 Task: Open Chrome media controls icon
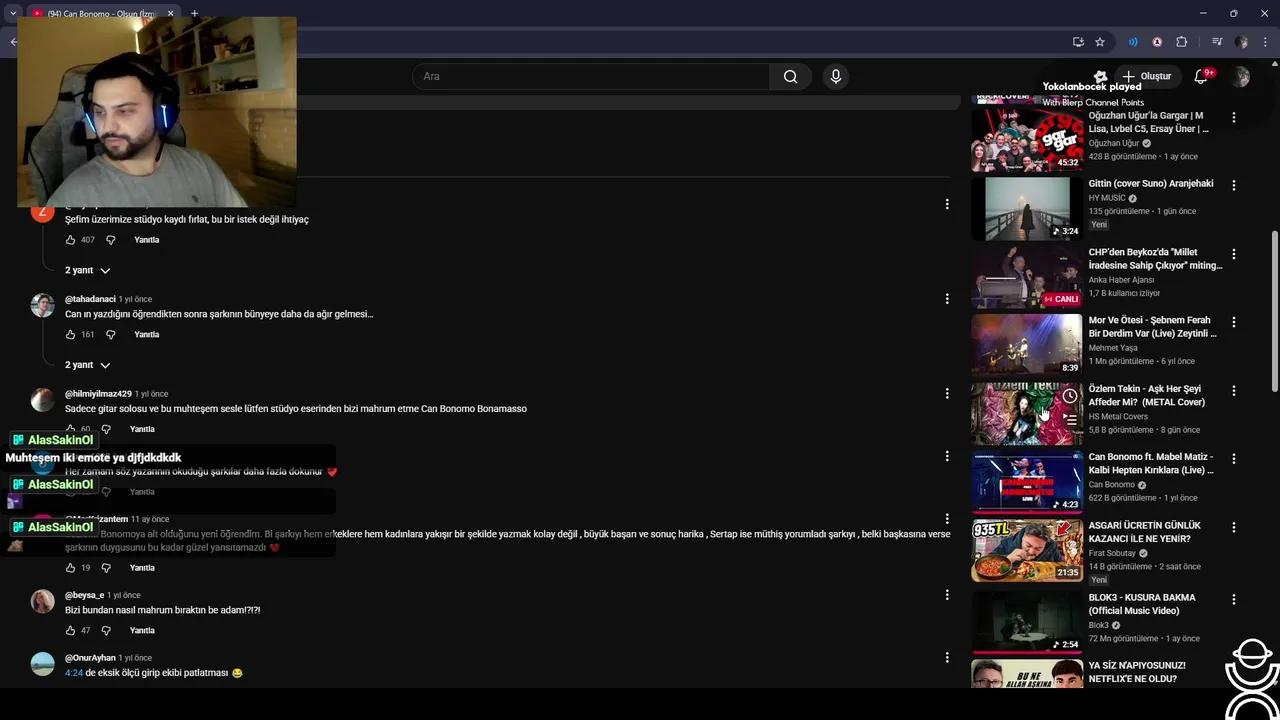(1217, 42)
